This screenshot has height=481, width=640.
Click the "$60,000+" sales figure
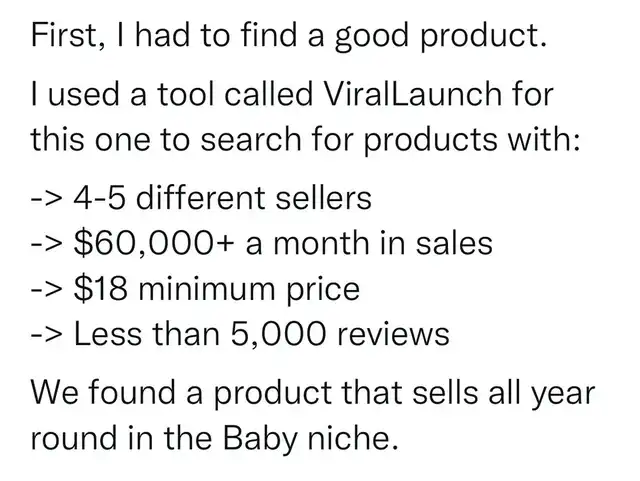(x=135, y=244)
